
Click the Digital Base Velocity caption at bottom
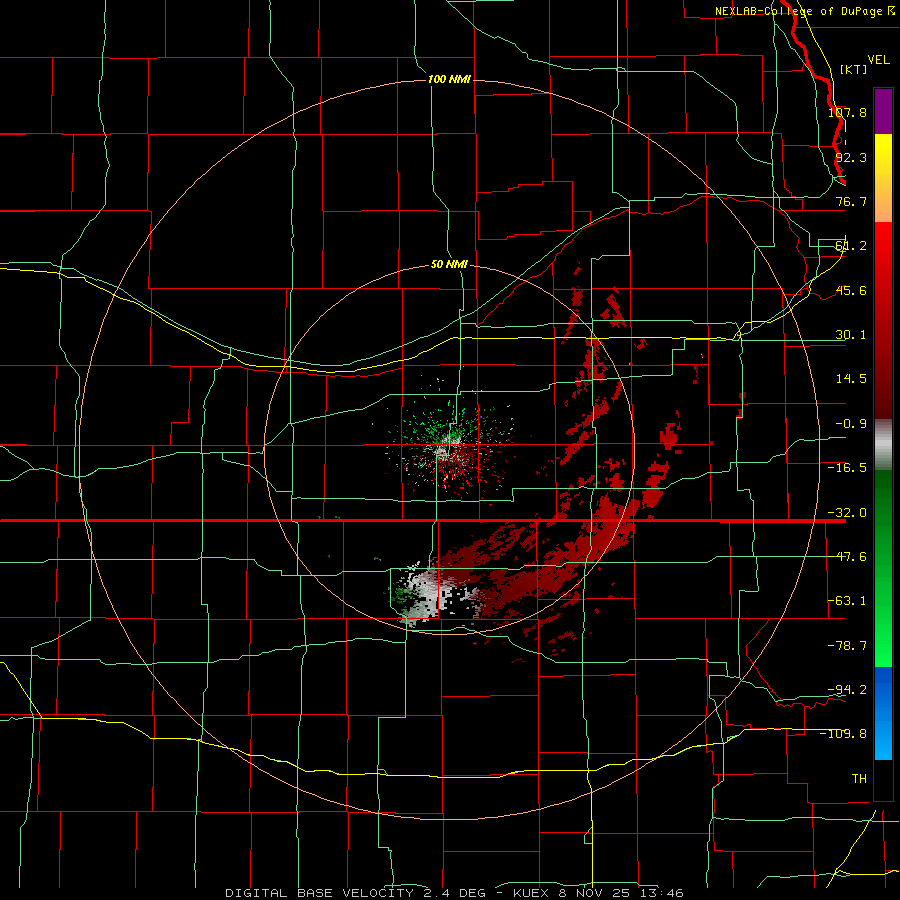454,893
